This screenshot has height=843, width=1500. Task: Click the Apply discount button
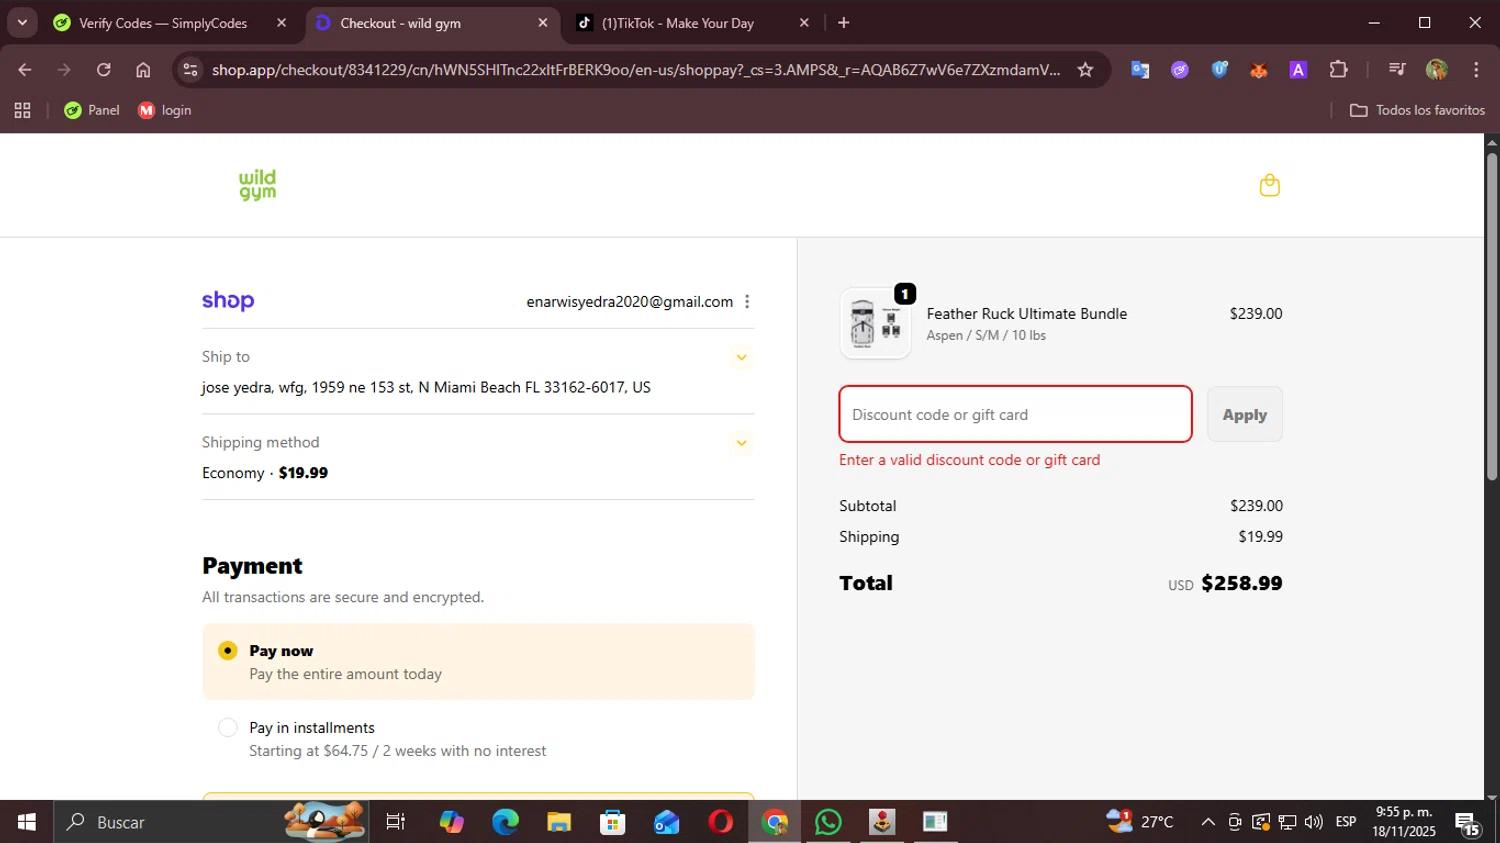[1244, 414]
